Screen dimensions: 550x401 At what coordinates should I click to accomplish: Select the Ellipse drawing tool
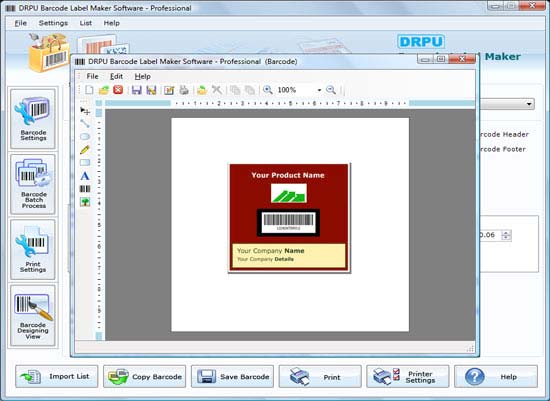point(85,136)
